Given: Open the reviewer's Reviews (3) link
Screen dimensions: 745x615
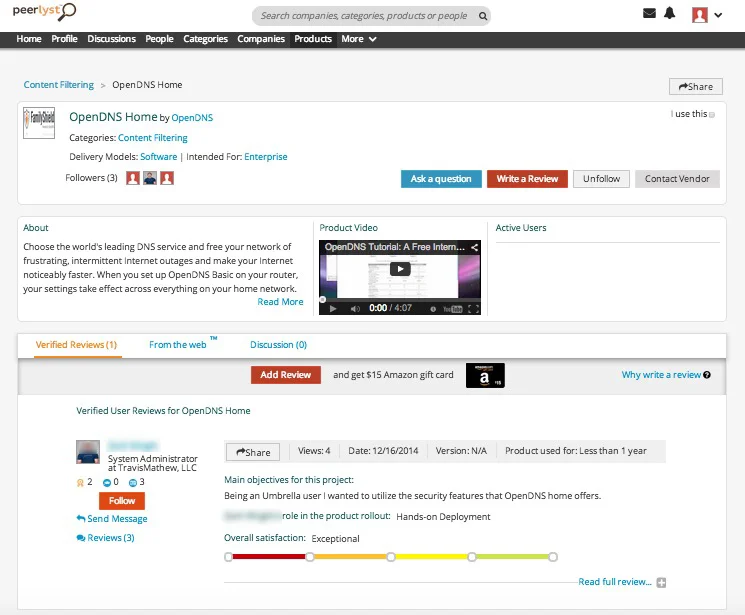Looking at the screenshot, I should point(105,538).
